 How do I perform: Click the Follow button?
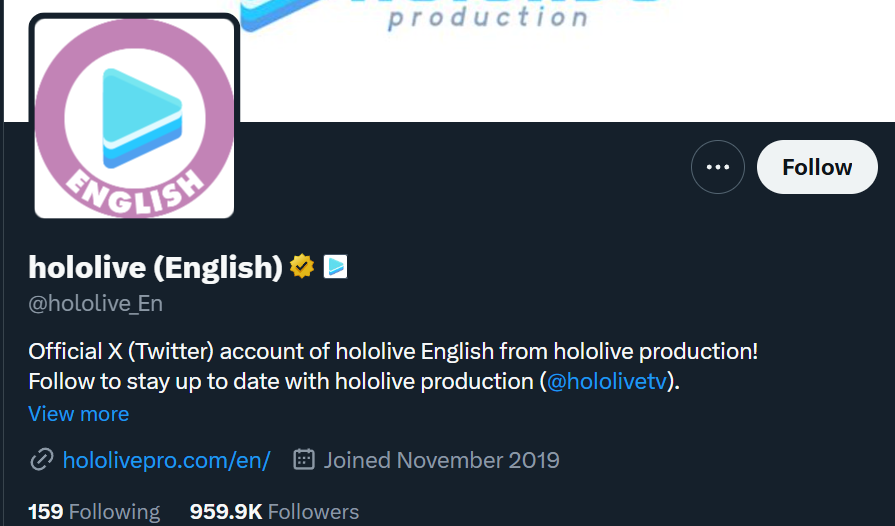pos(816,167)
